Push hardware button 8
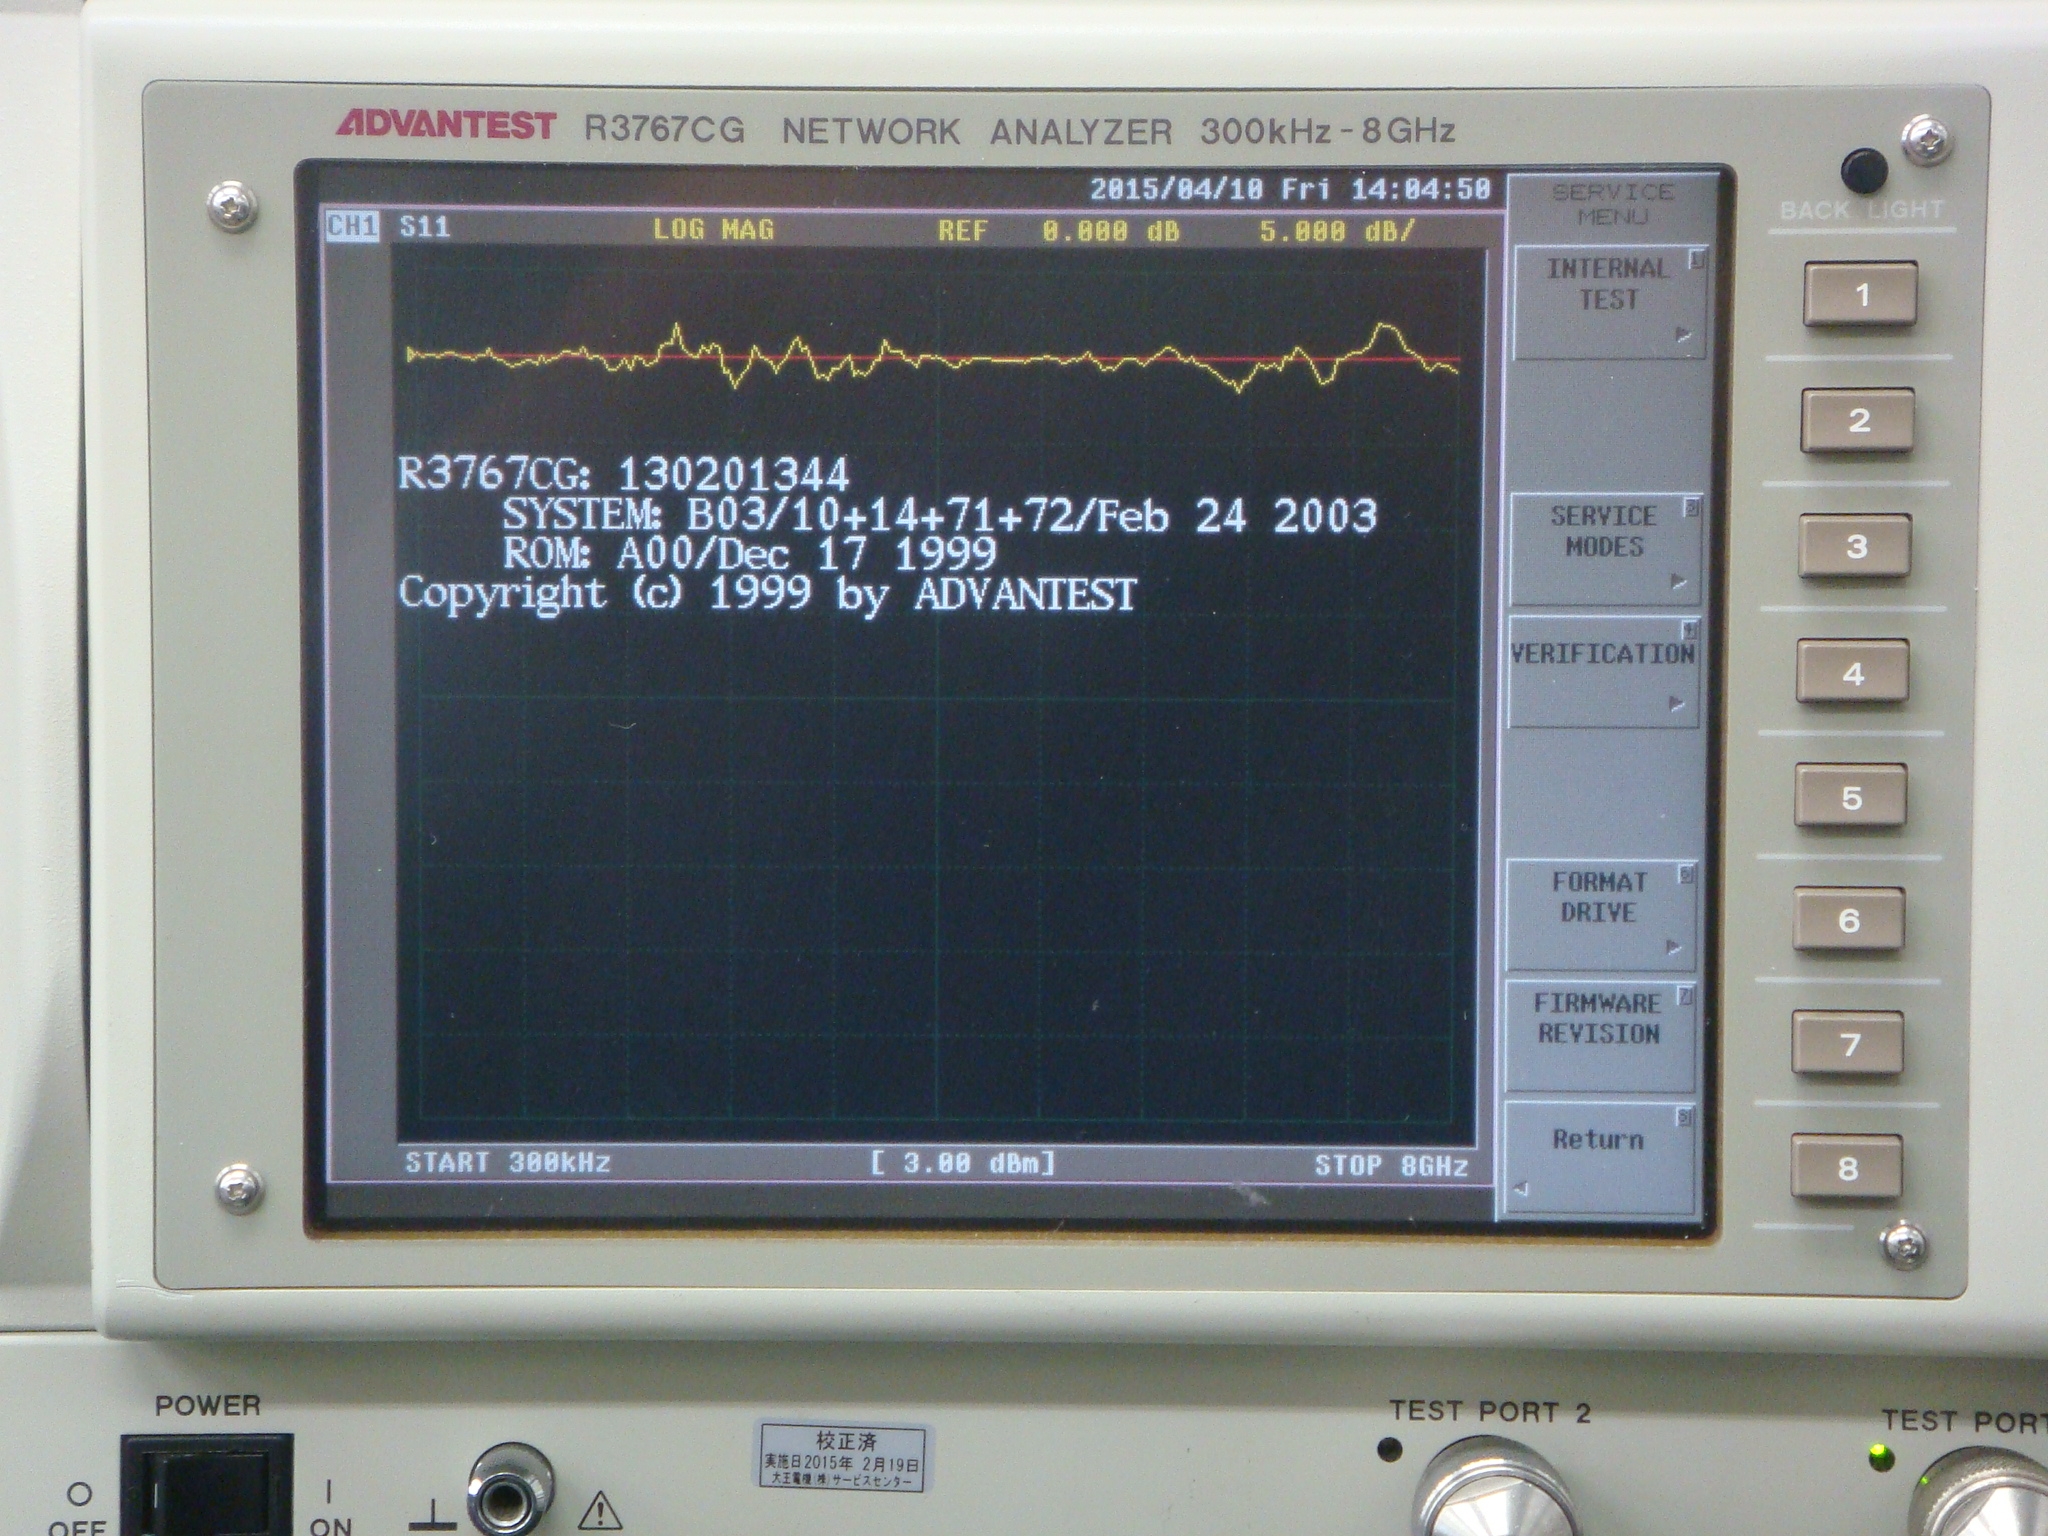Image resolution: width=2048 pixels, height=1536 pixels. [1846, 1167]
